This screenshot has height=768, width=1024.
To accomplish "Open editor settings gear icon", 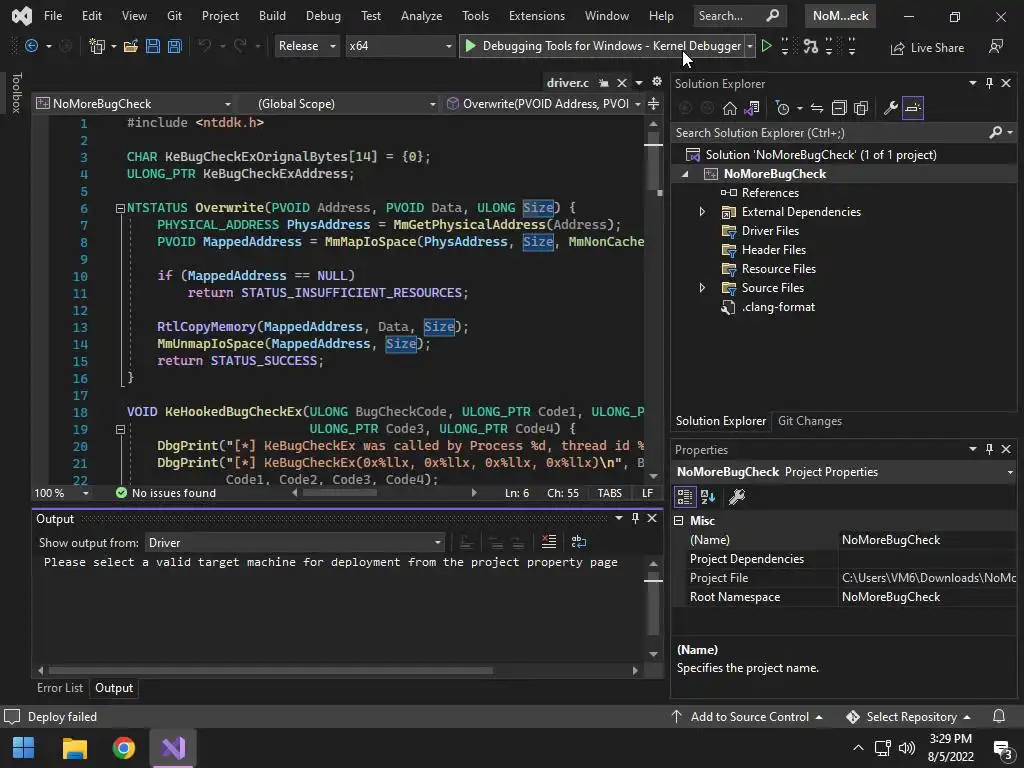I will click(656, 82).
